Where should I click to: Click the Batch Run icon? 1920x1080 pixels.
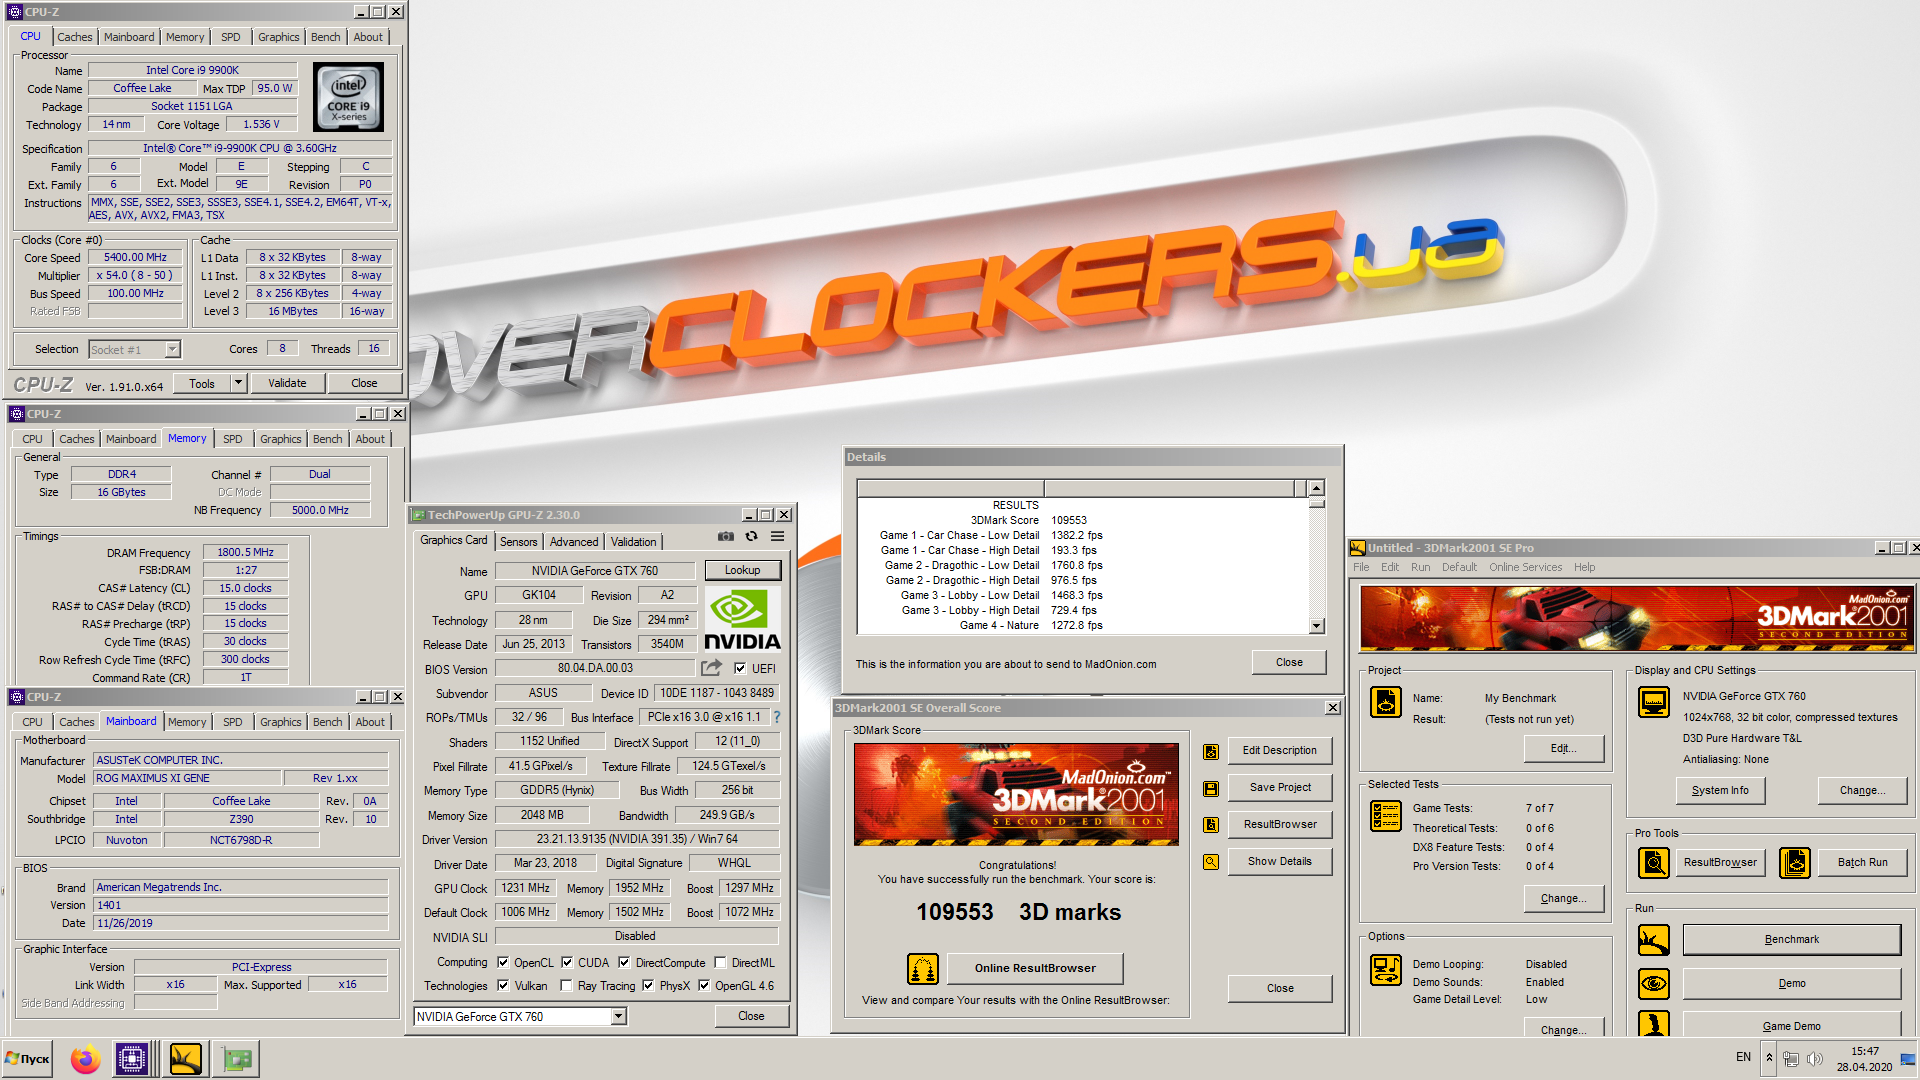1795,862
